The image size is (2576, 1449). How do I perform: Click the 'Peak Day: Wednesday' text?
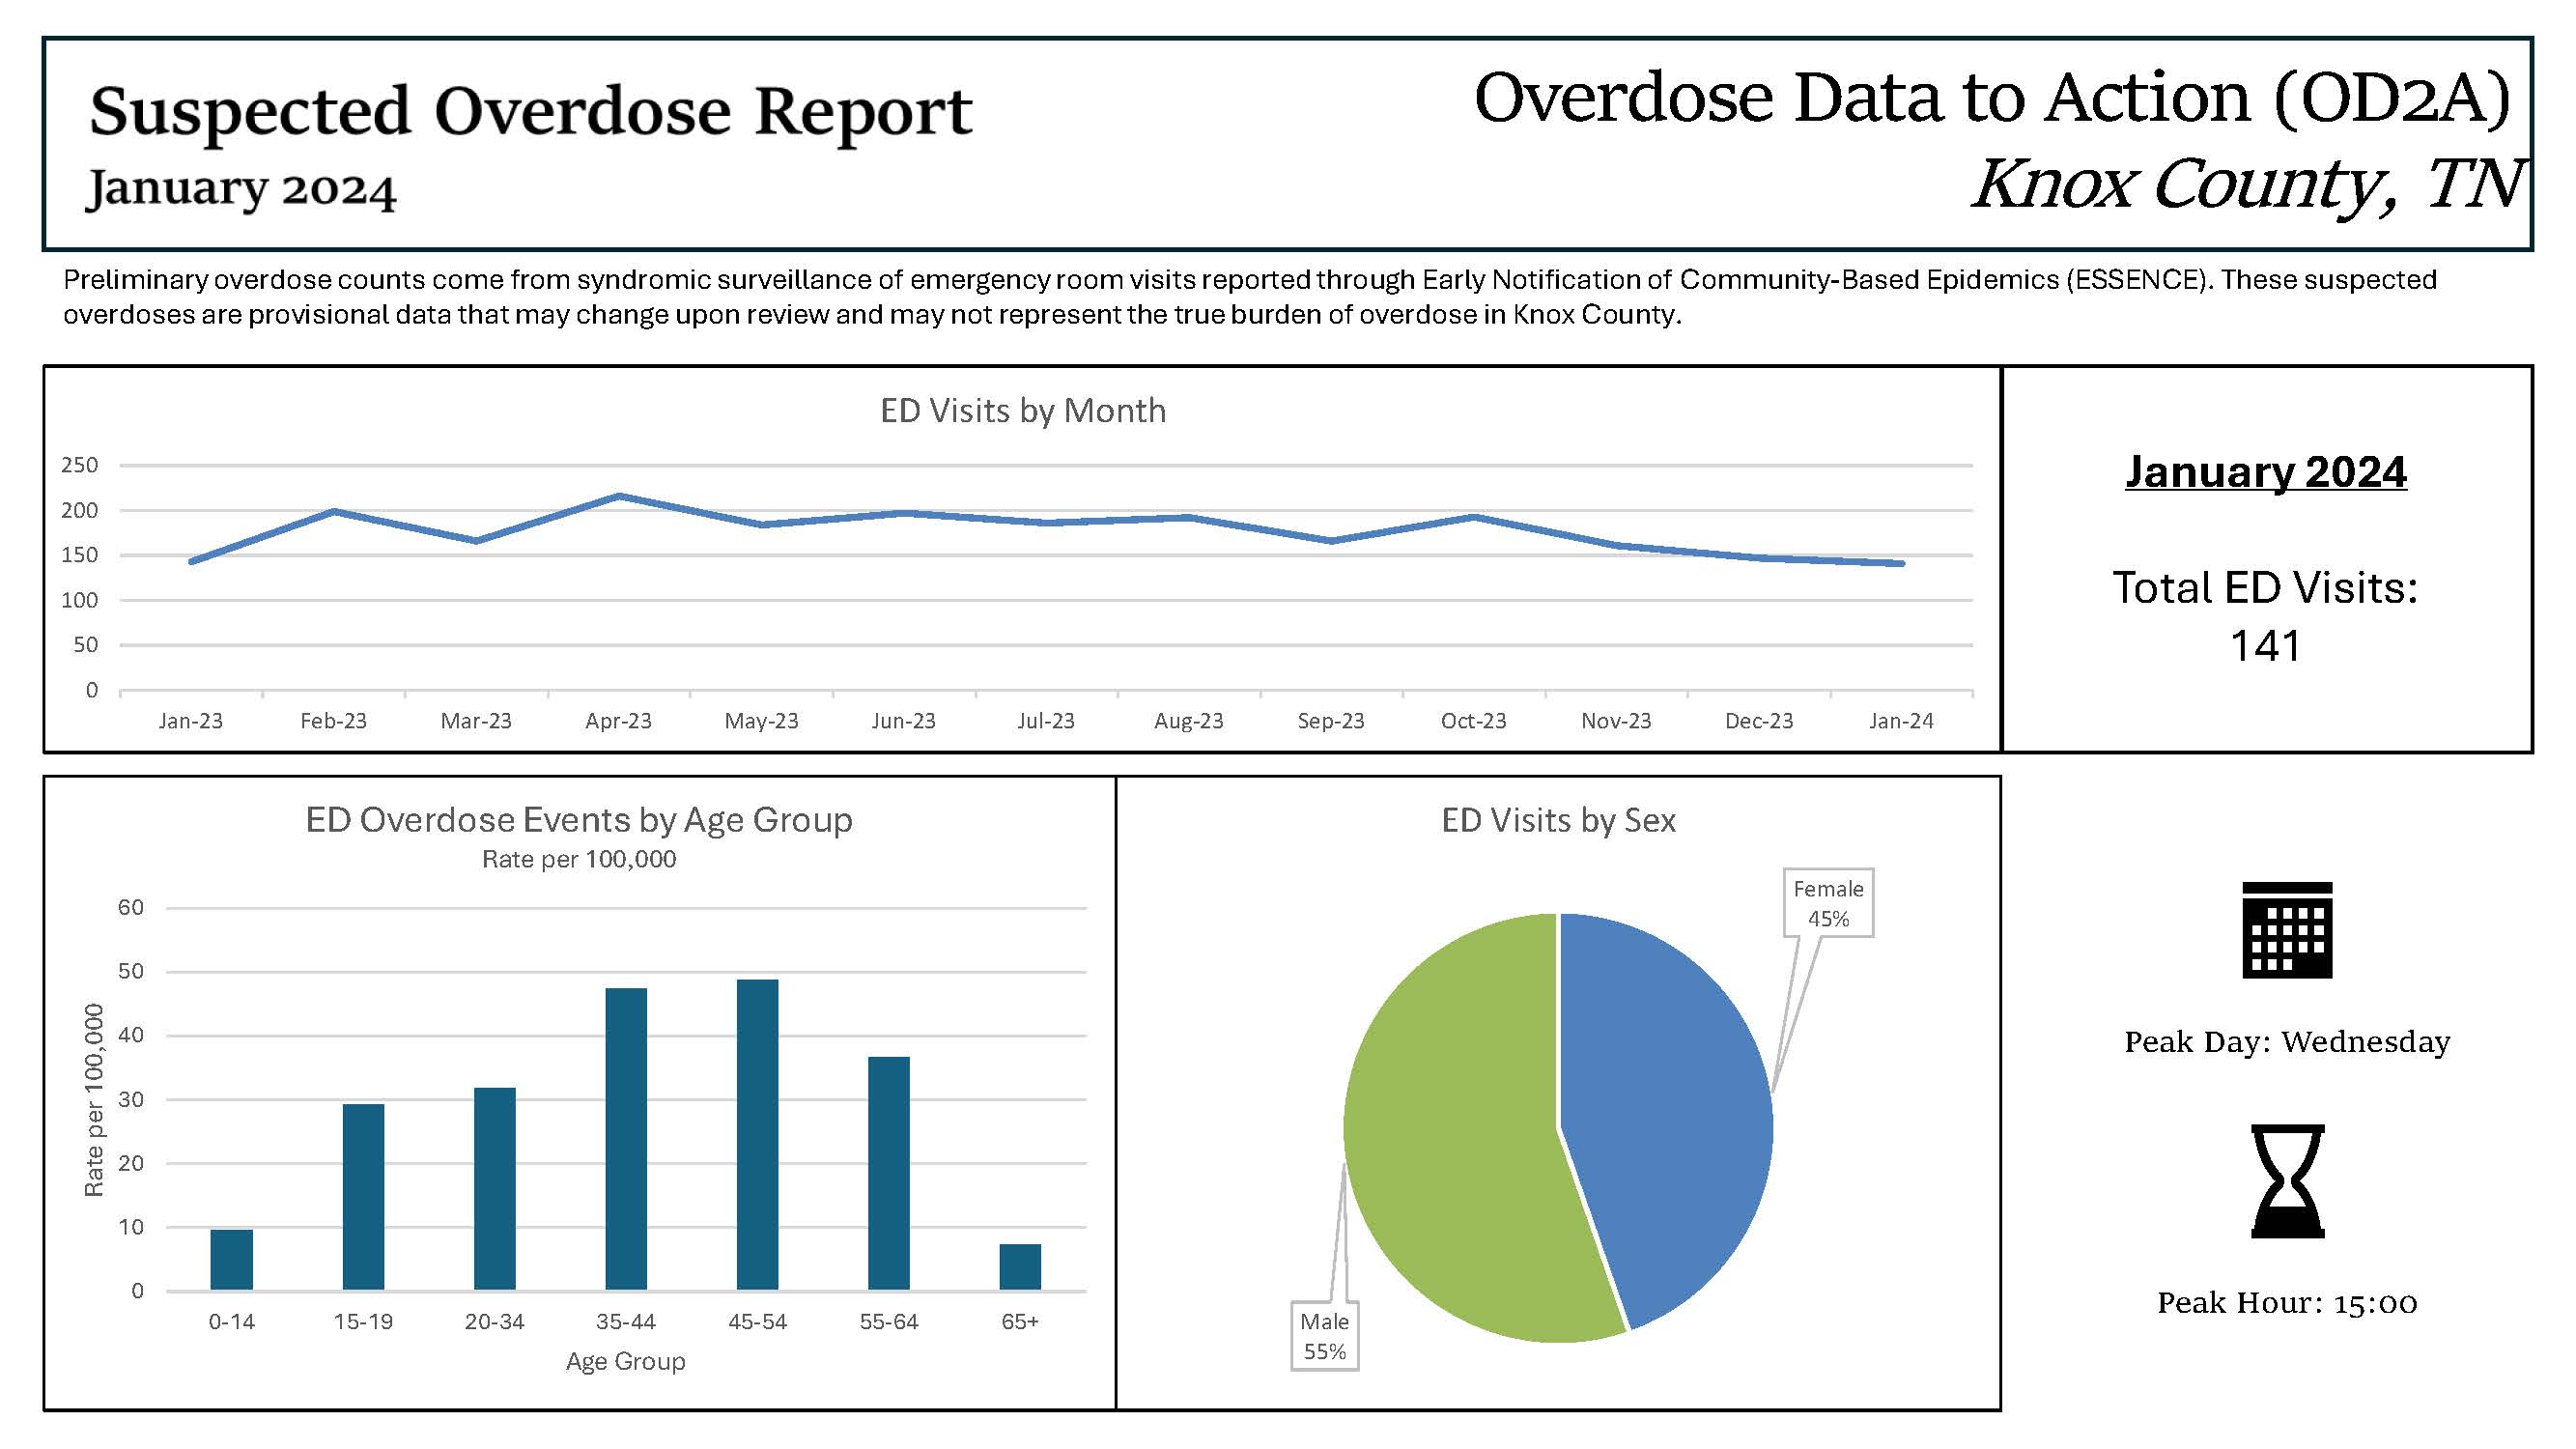pyautogui.click(x=2287, y=1042)
